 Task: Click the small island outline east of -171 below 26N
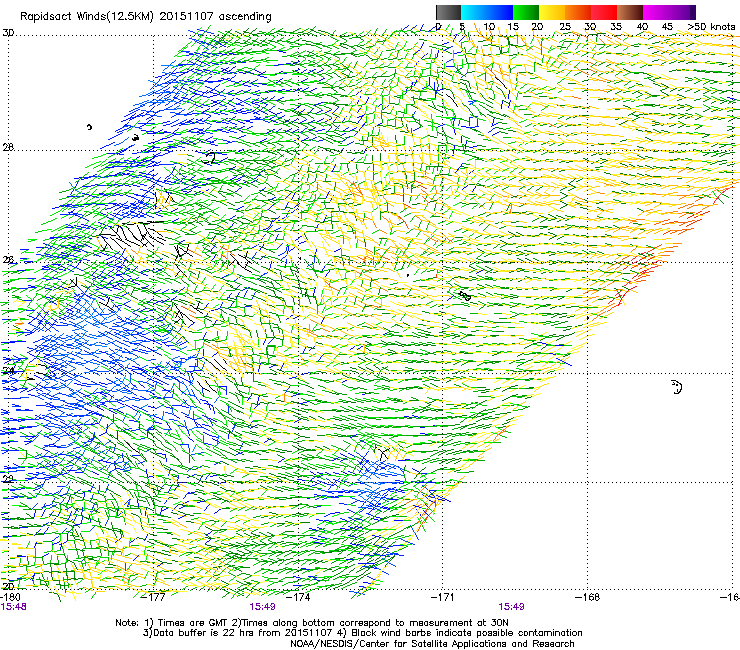[465, 296]
